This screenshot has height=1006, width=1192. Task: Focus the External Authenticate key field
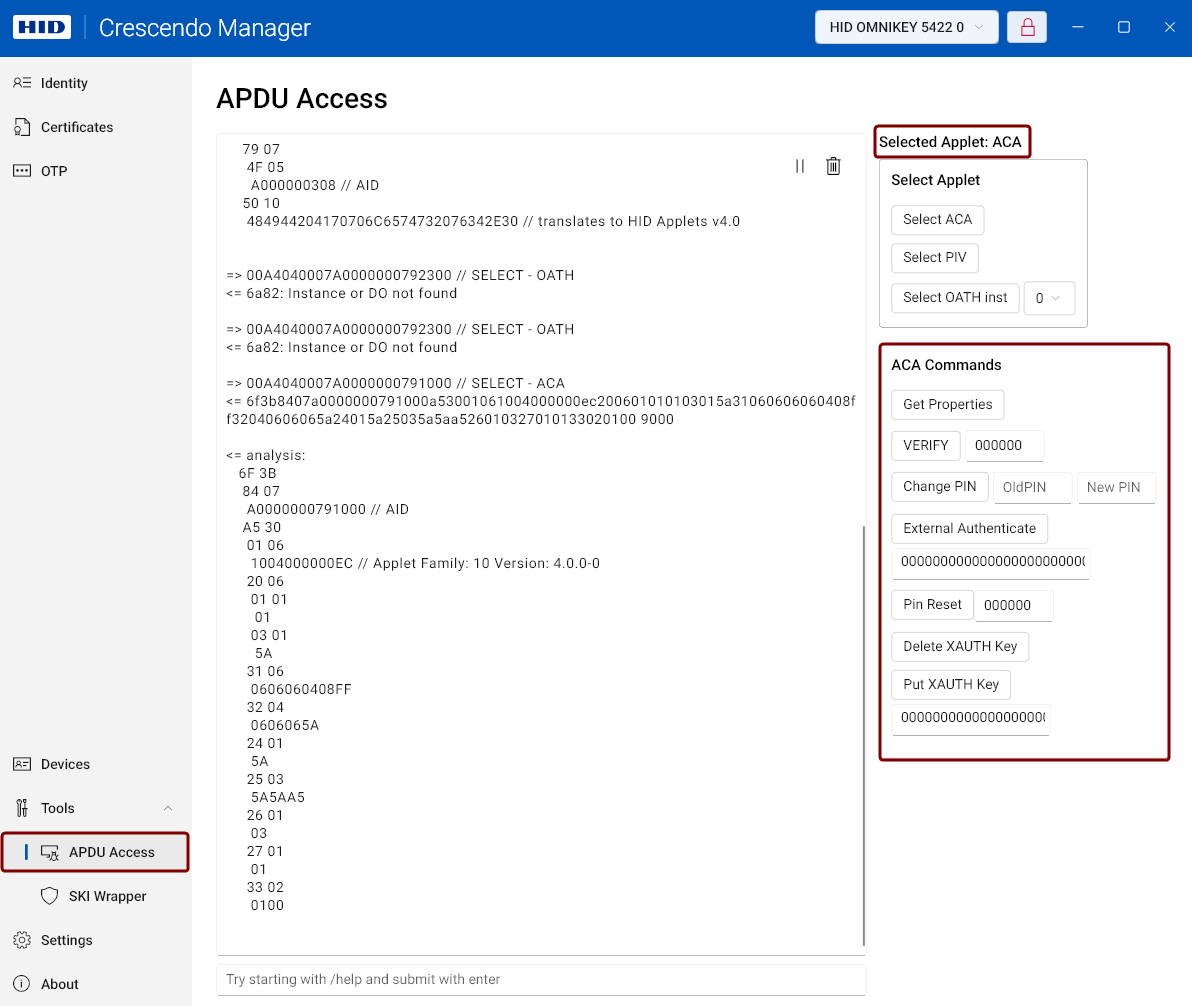click(991, 563)
